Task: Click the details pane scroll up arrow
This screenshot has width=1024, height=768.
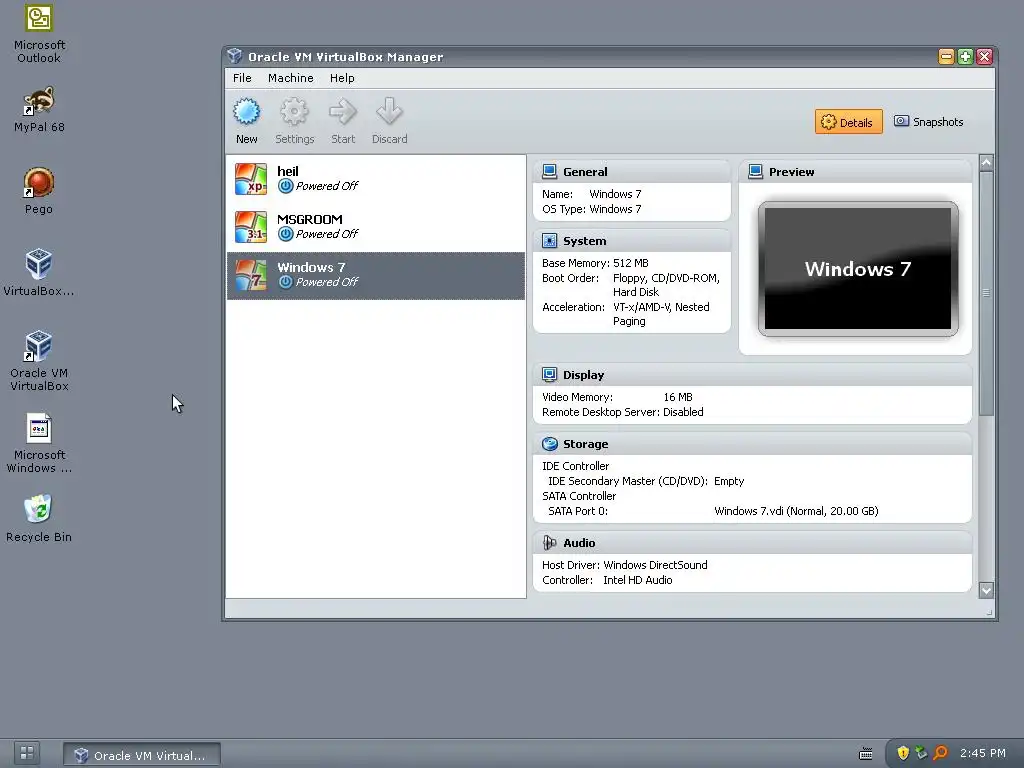Action: click(986, 162)
